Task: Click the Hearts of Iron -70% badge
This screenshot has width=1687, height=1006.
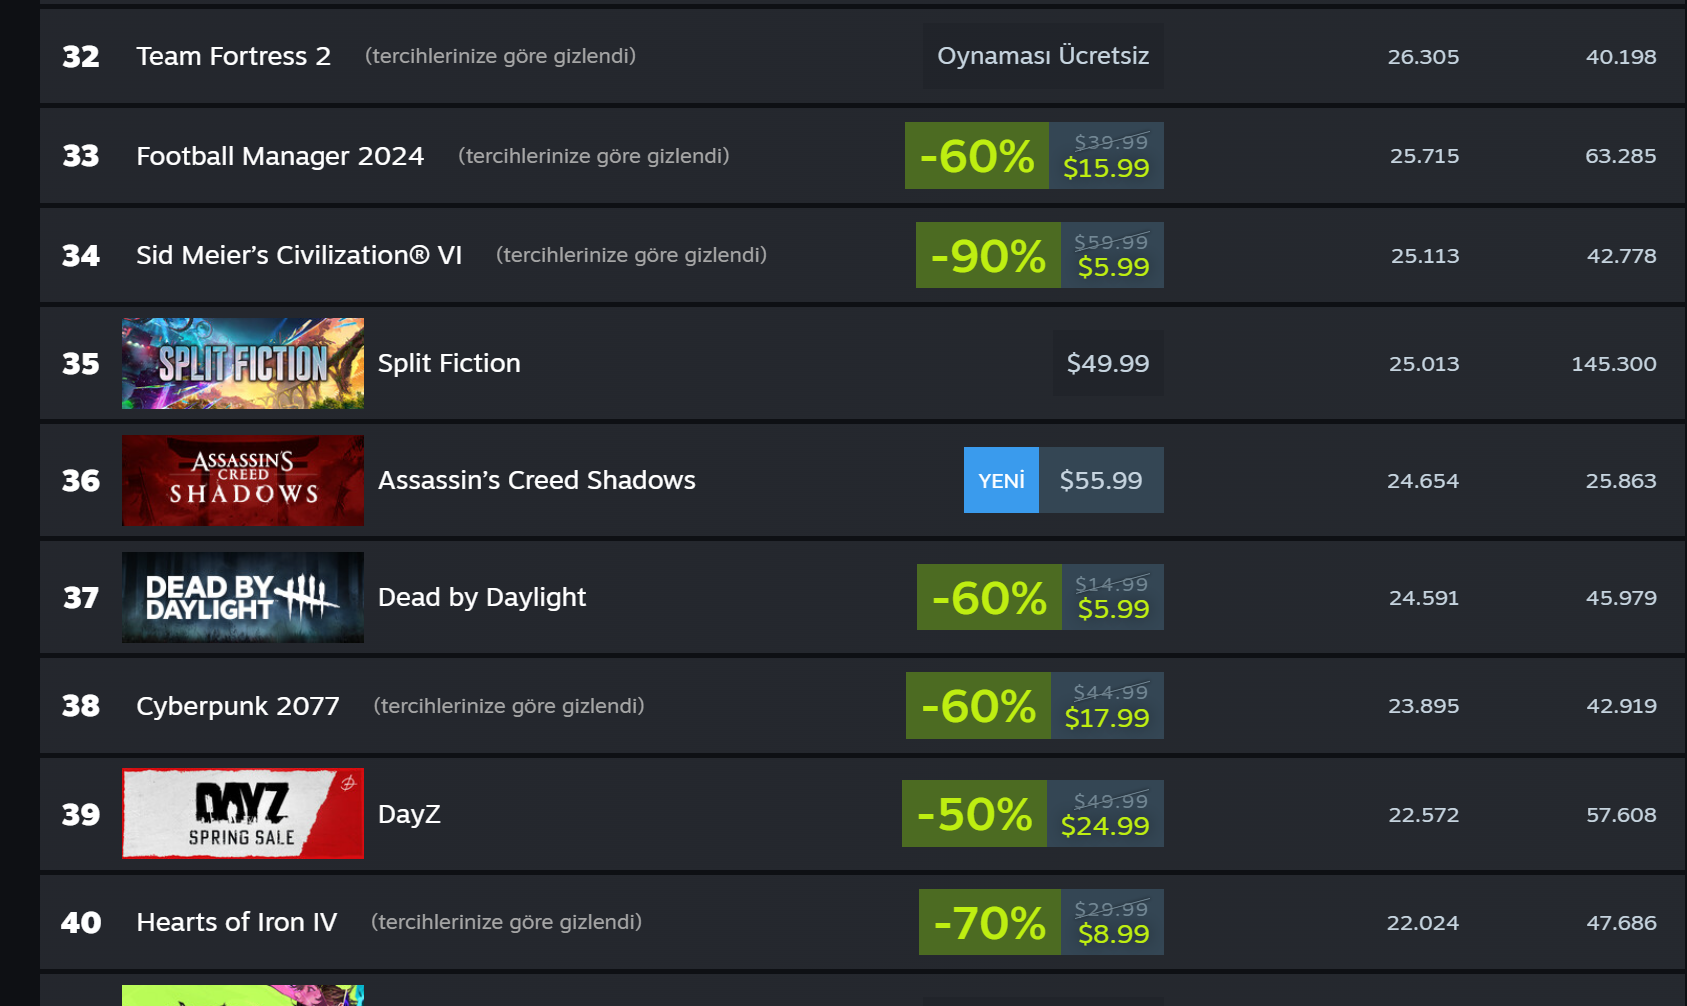Action: [x=990, y=923]
